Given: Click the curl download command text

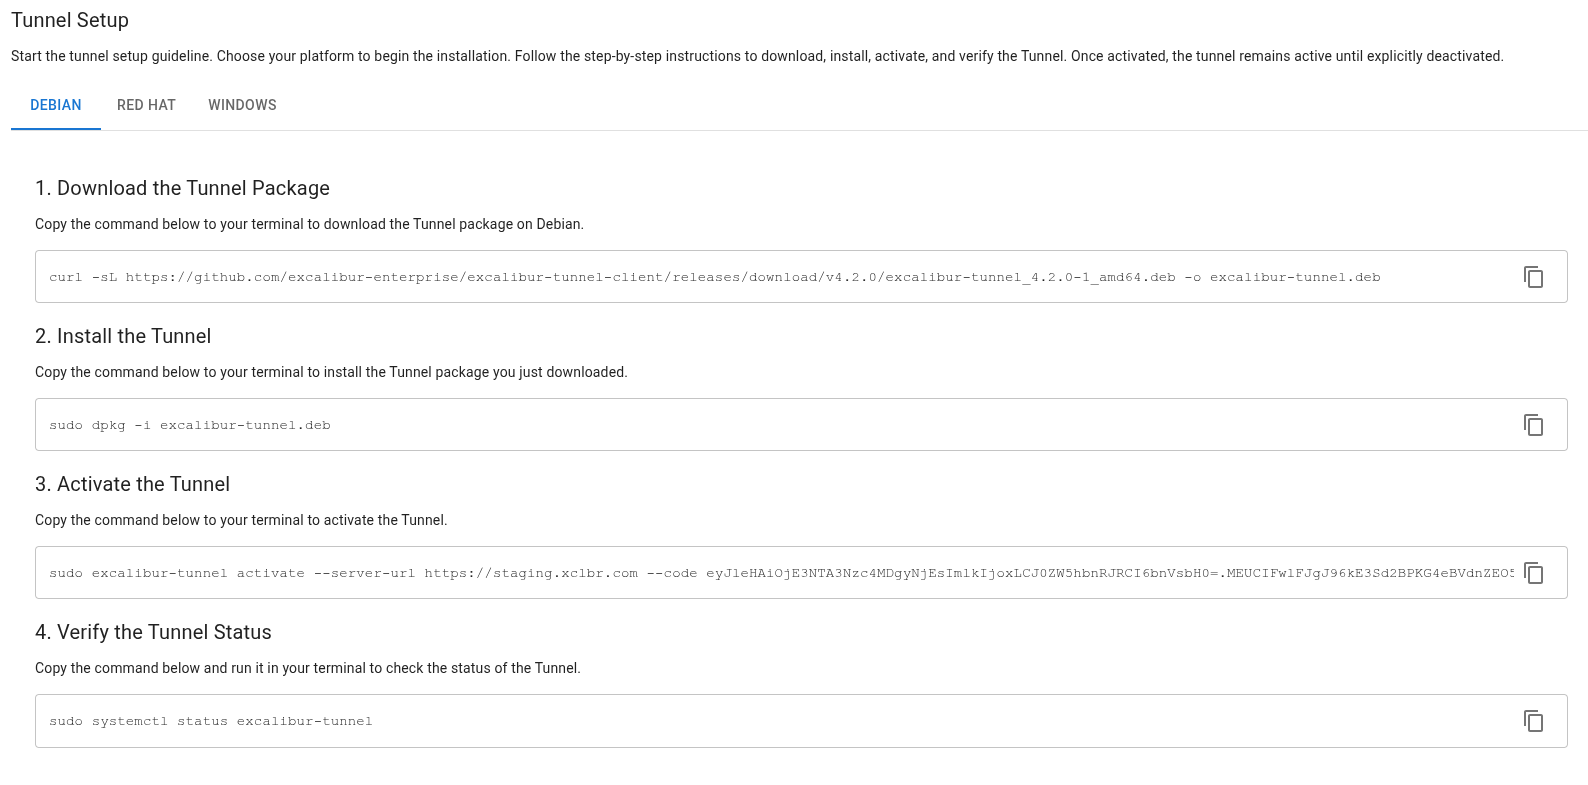Looking at the screenshot, I should [x=714, y=277].
